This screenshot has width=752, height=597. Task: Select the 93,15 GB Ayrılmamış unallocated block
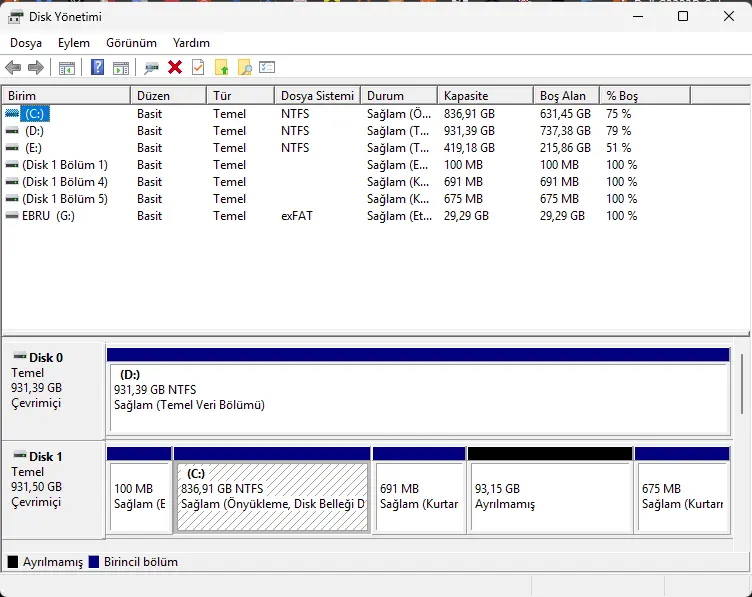550,490
